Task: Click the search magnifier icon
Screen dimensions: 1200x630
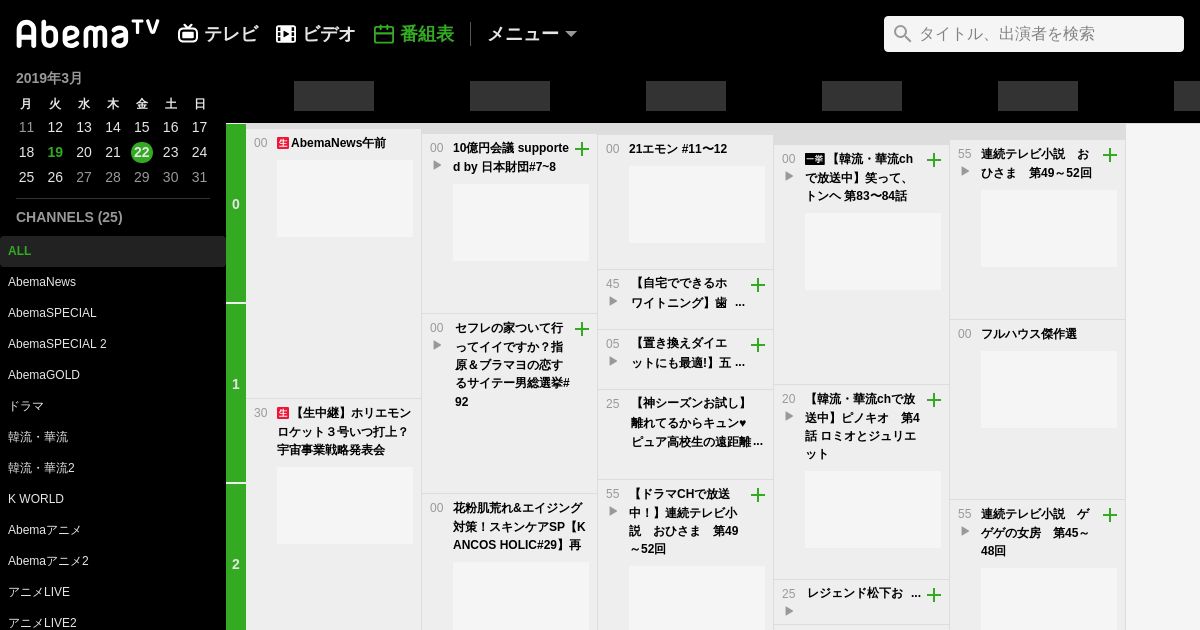Action: tap(902, 34)
